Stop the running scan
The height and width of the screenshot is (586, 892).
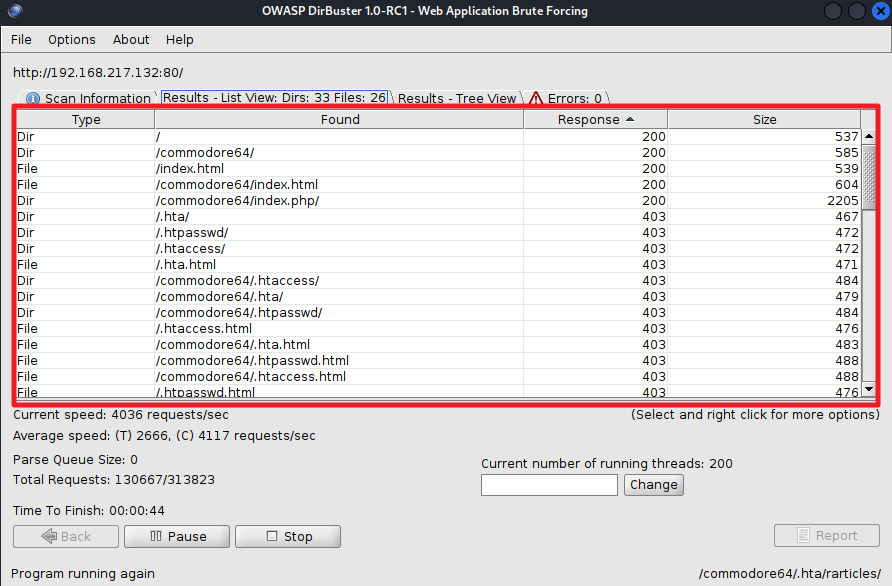pyautogui.click(x=288, y=537)
